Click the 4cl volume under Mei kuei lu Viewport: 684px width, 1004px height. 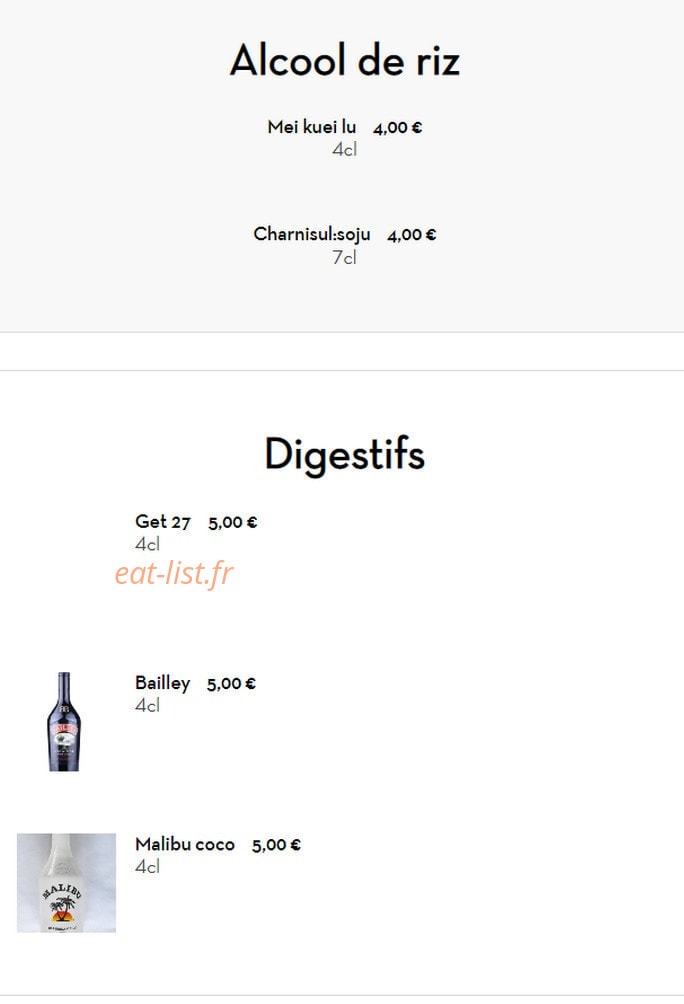[x=345, y=150]
